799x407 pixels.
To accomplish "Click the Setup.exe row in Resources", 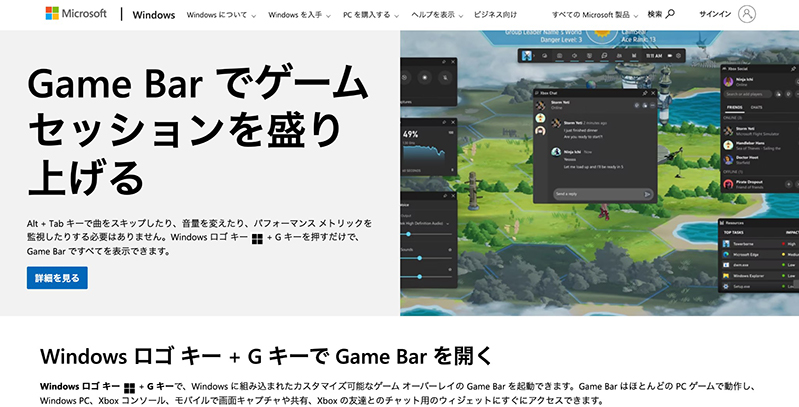I will point(759,286).
